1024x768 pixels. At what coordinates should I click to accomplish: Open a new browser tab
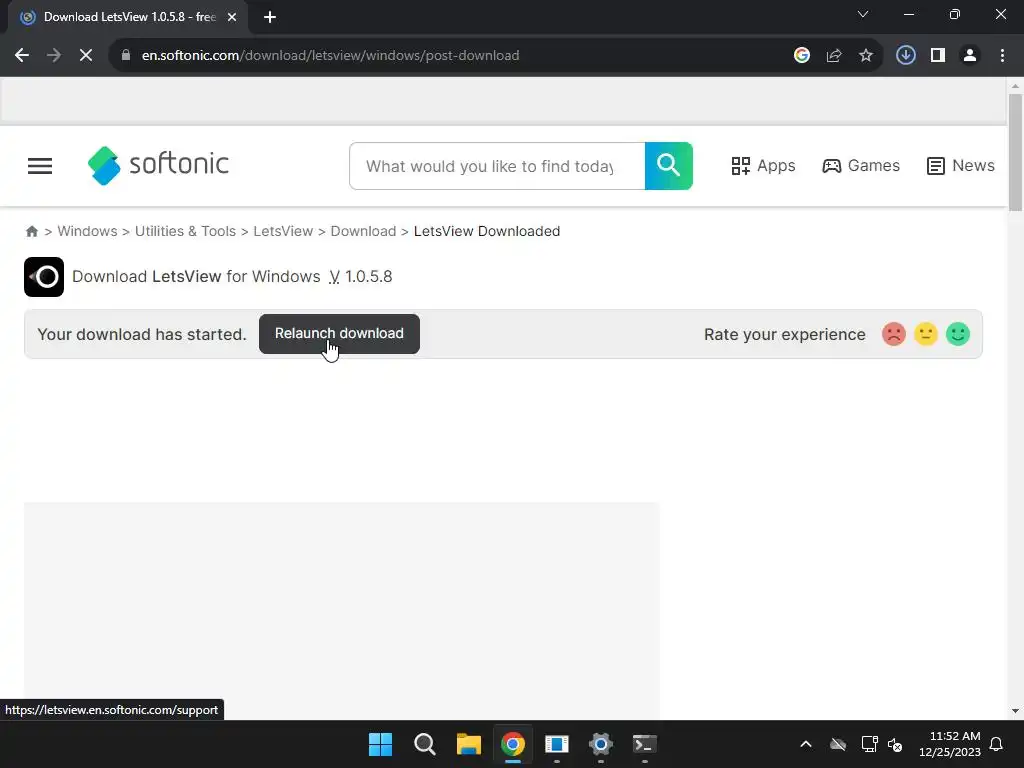[270, 17]
